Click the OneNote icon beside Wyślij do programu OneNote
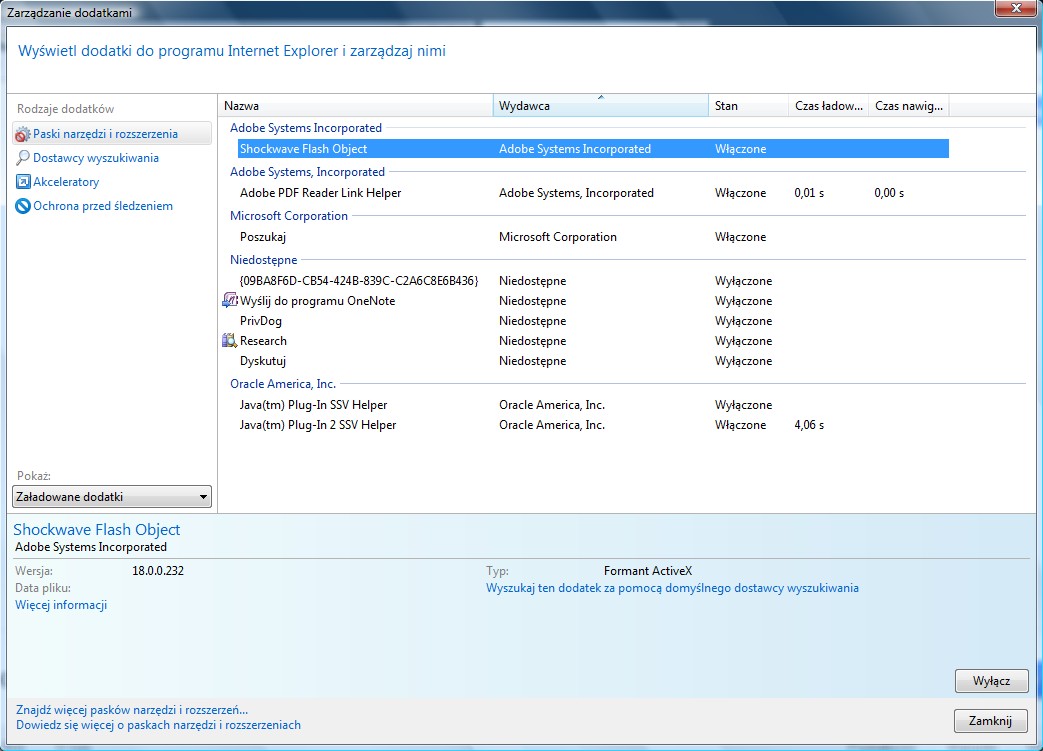 [229, 301]
